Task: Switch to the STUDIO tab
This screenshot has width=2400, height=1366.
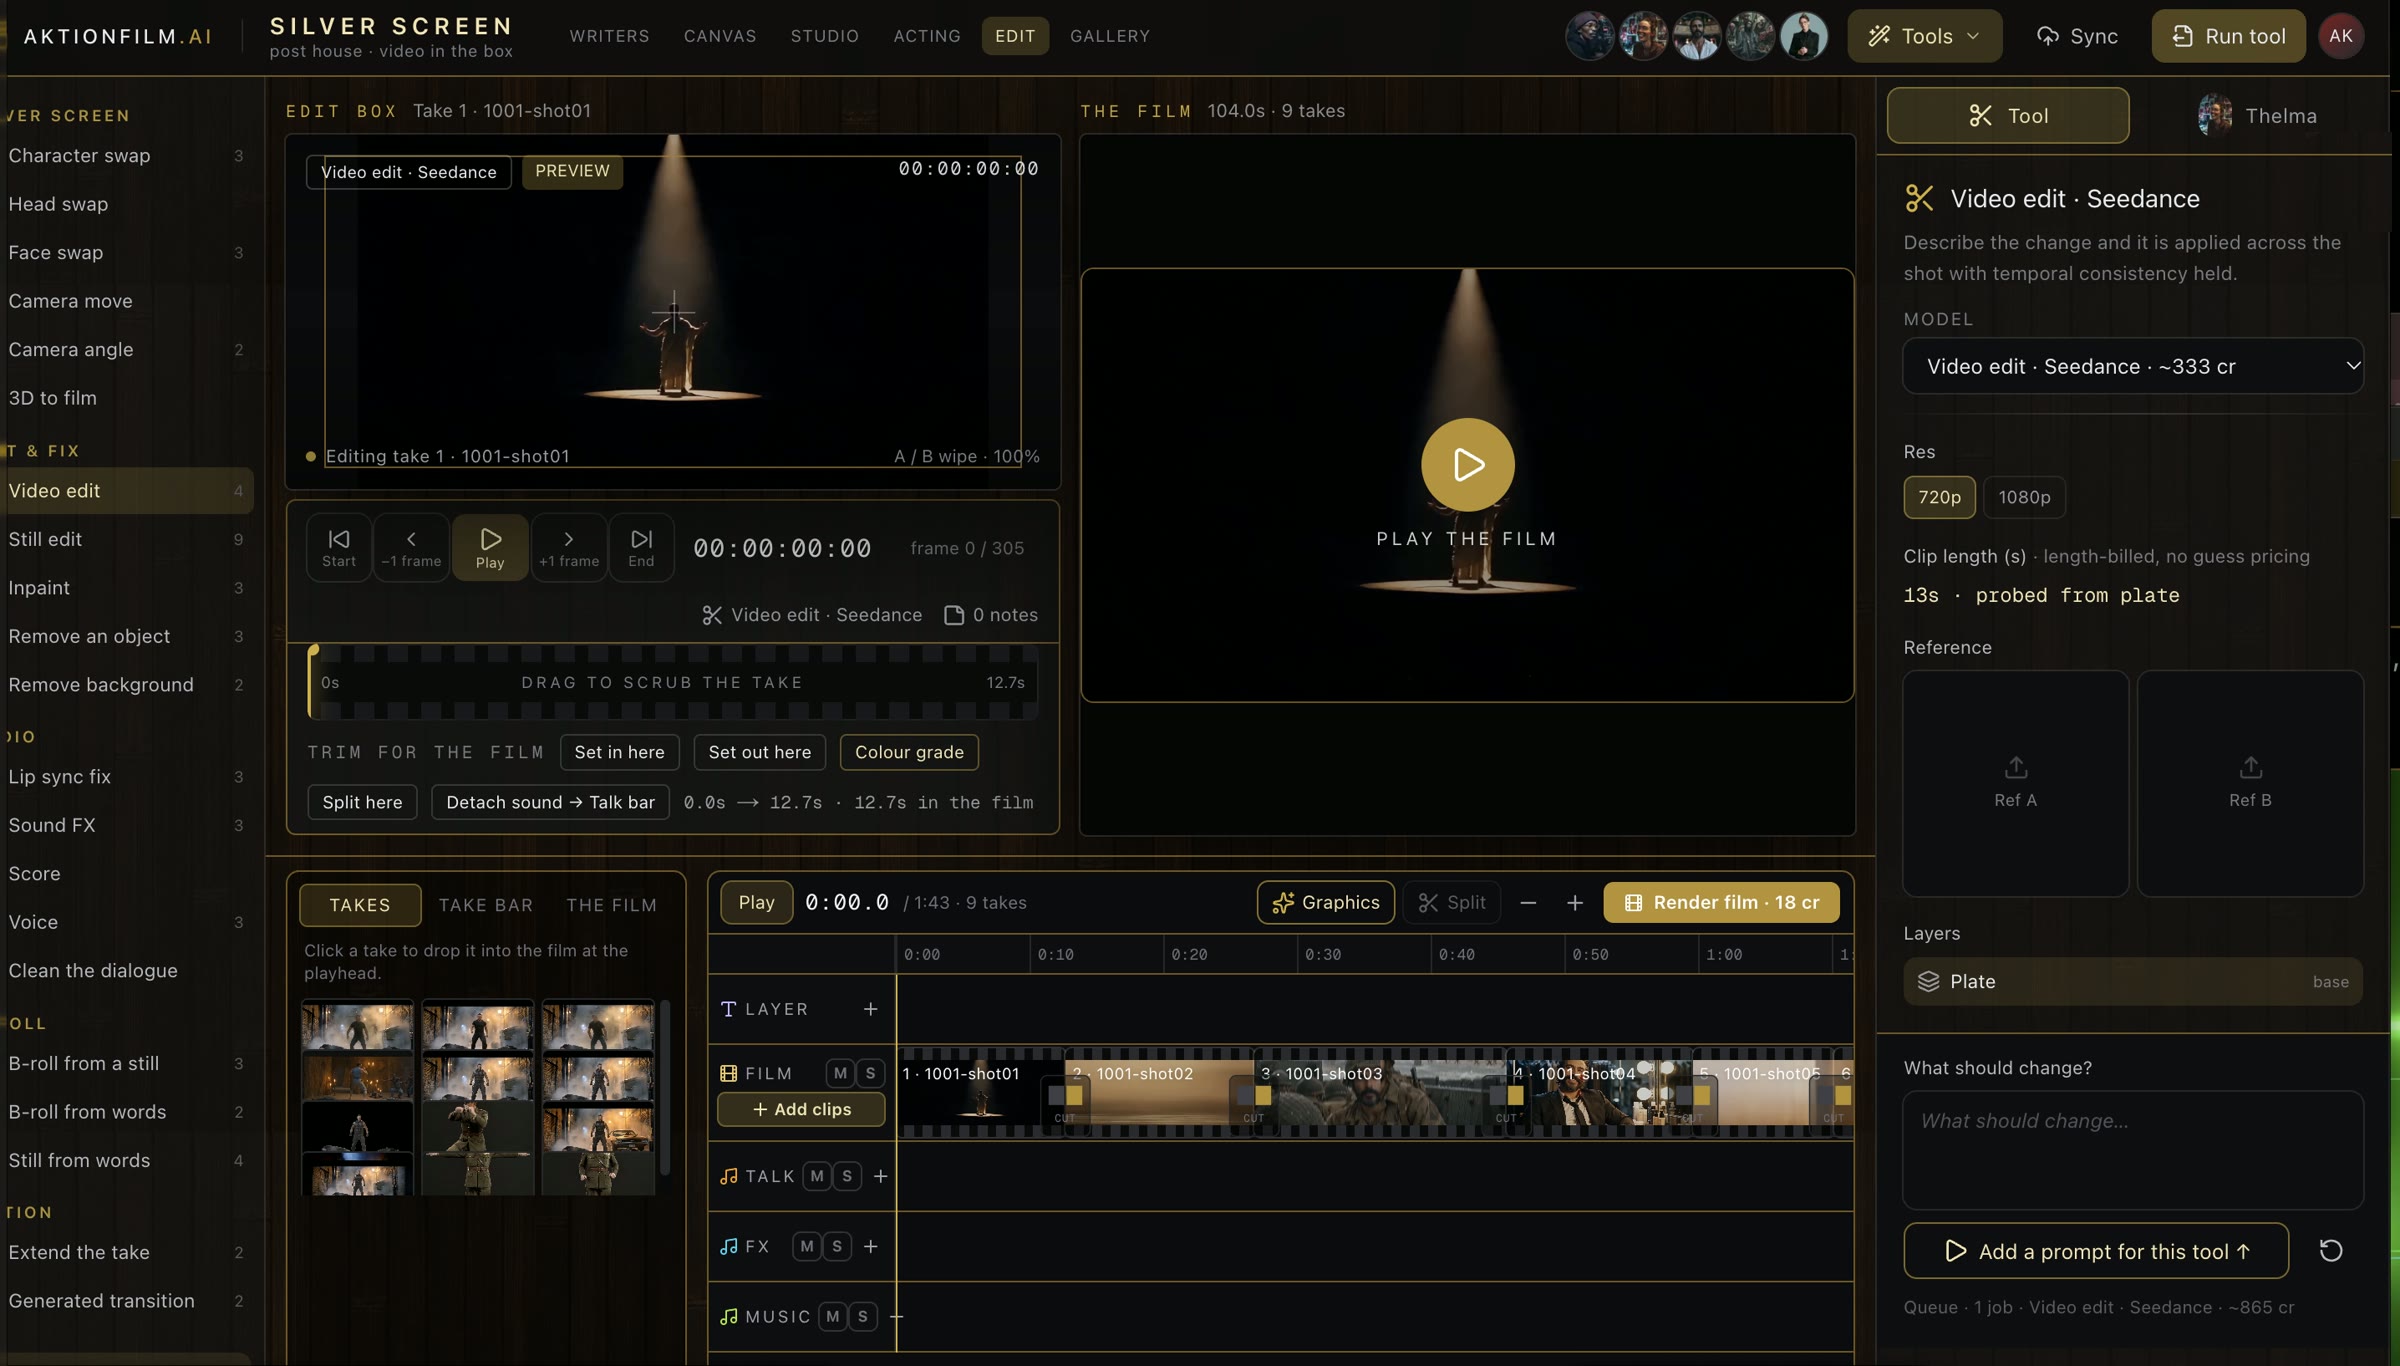Action: [x=825, y=36]
